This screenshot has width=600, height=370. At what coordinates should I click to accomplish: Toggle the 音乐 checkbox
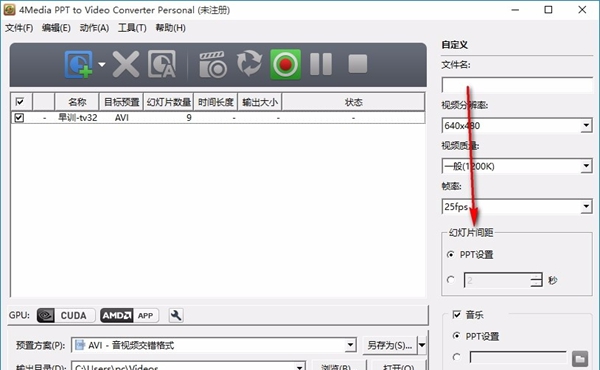point(456,315)
